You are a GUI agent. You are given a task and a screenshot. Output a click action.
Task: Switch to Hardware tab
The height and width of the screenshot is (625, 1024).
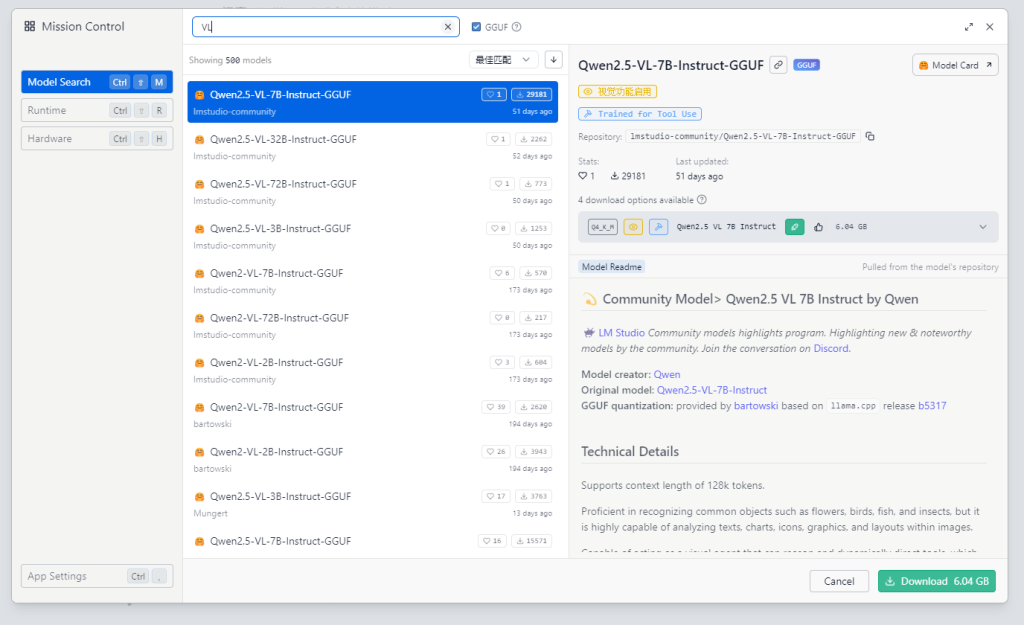click(x=97, y=138)
